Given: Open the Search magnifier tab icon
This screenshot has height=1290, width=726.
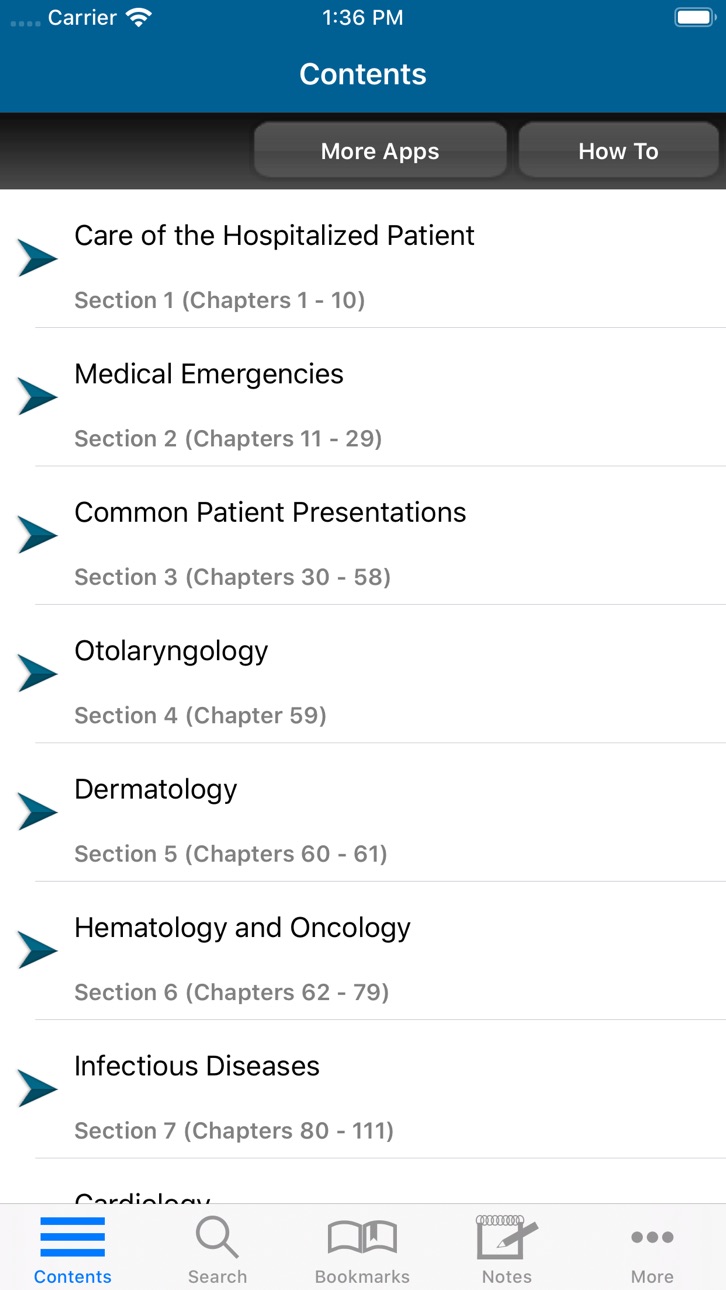Looking at the screenshot, I should 217,1237.
